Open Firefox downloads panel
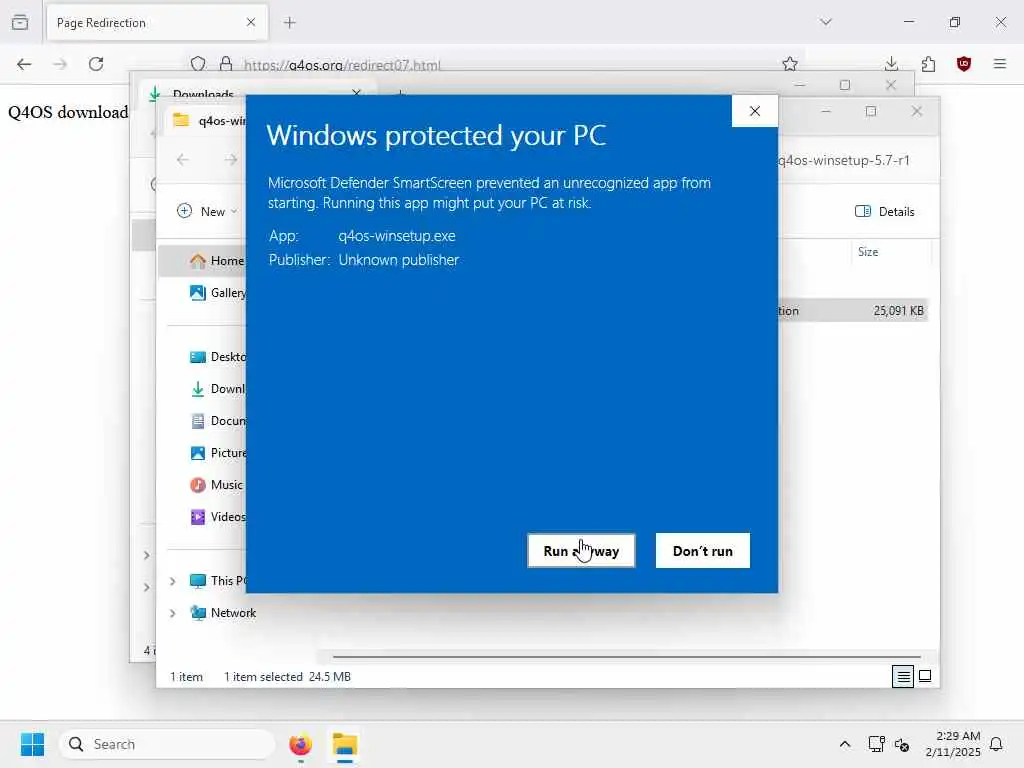Image resolution: width=1024 pixels, height=768 pixels. click(891, 64)
